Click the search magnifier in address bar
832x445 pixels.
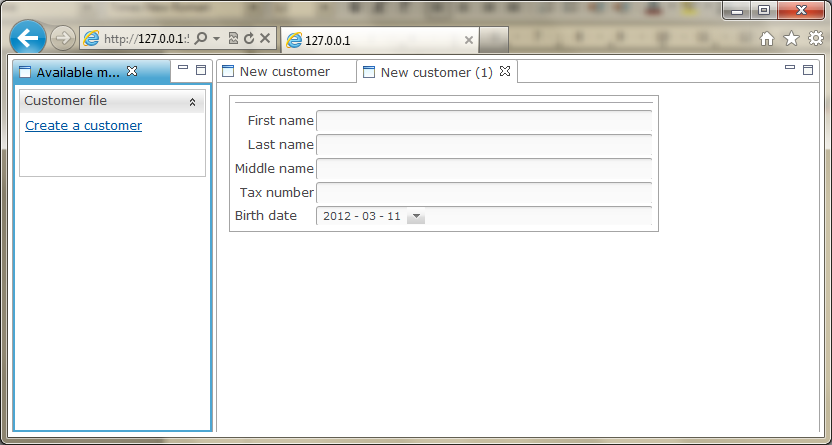click(201, 38)
